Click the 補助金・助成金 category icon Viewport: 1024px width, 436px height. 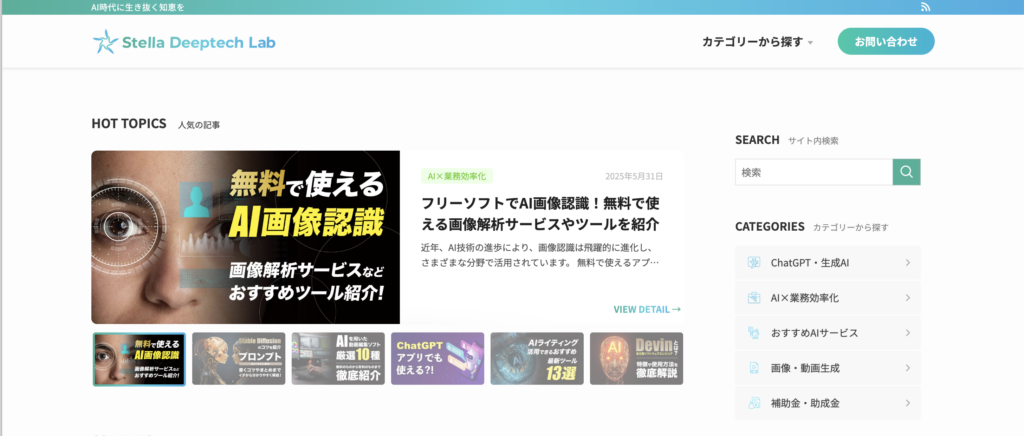click(x=754, y=403)
